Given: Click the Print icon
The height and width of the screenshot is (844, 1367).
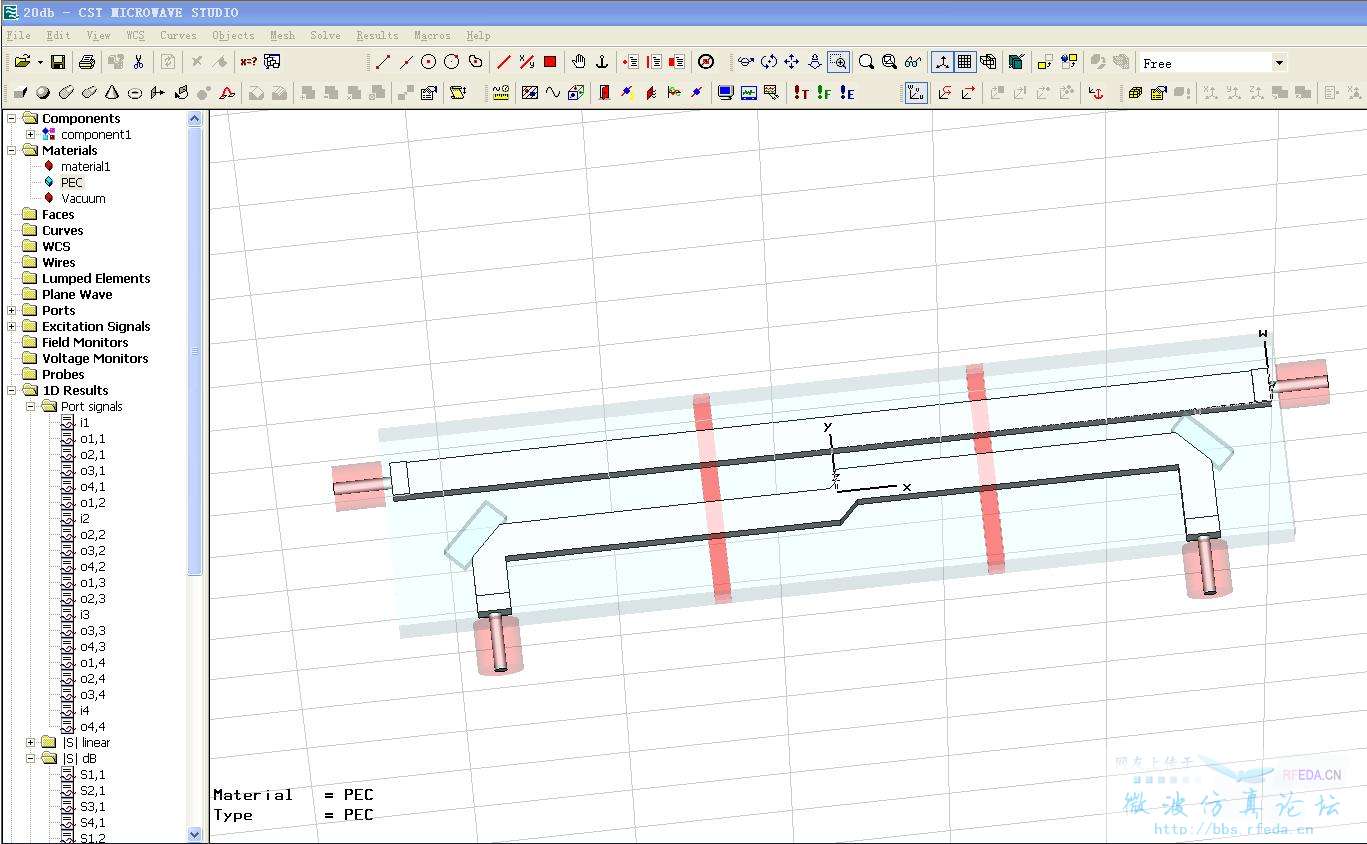Looking at the screenshot, I should 87,62.
